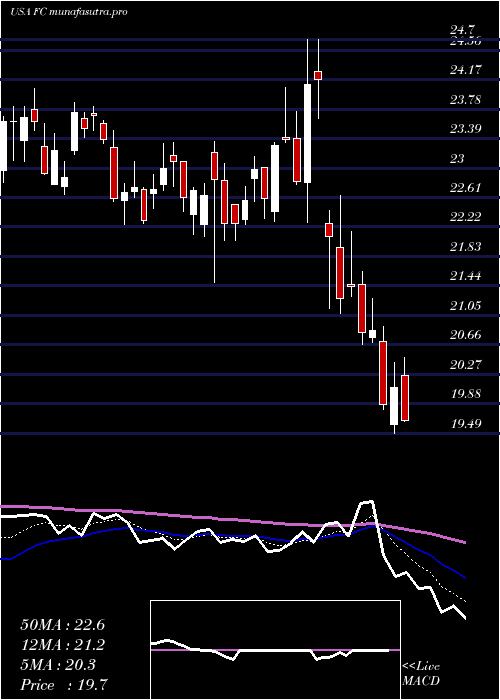The width and height of the screenshot is (500, 700).
Task: Click the blue 12MA line end
Action: (464, 577)
